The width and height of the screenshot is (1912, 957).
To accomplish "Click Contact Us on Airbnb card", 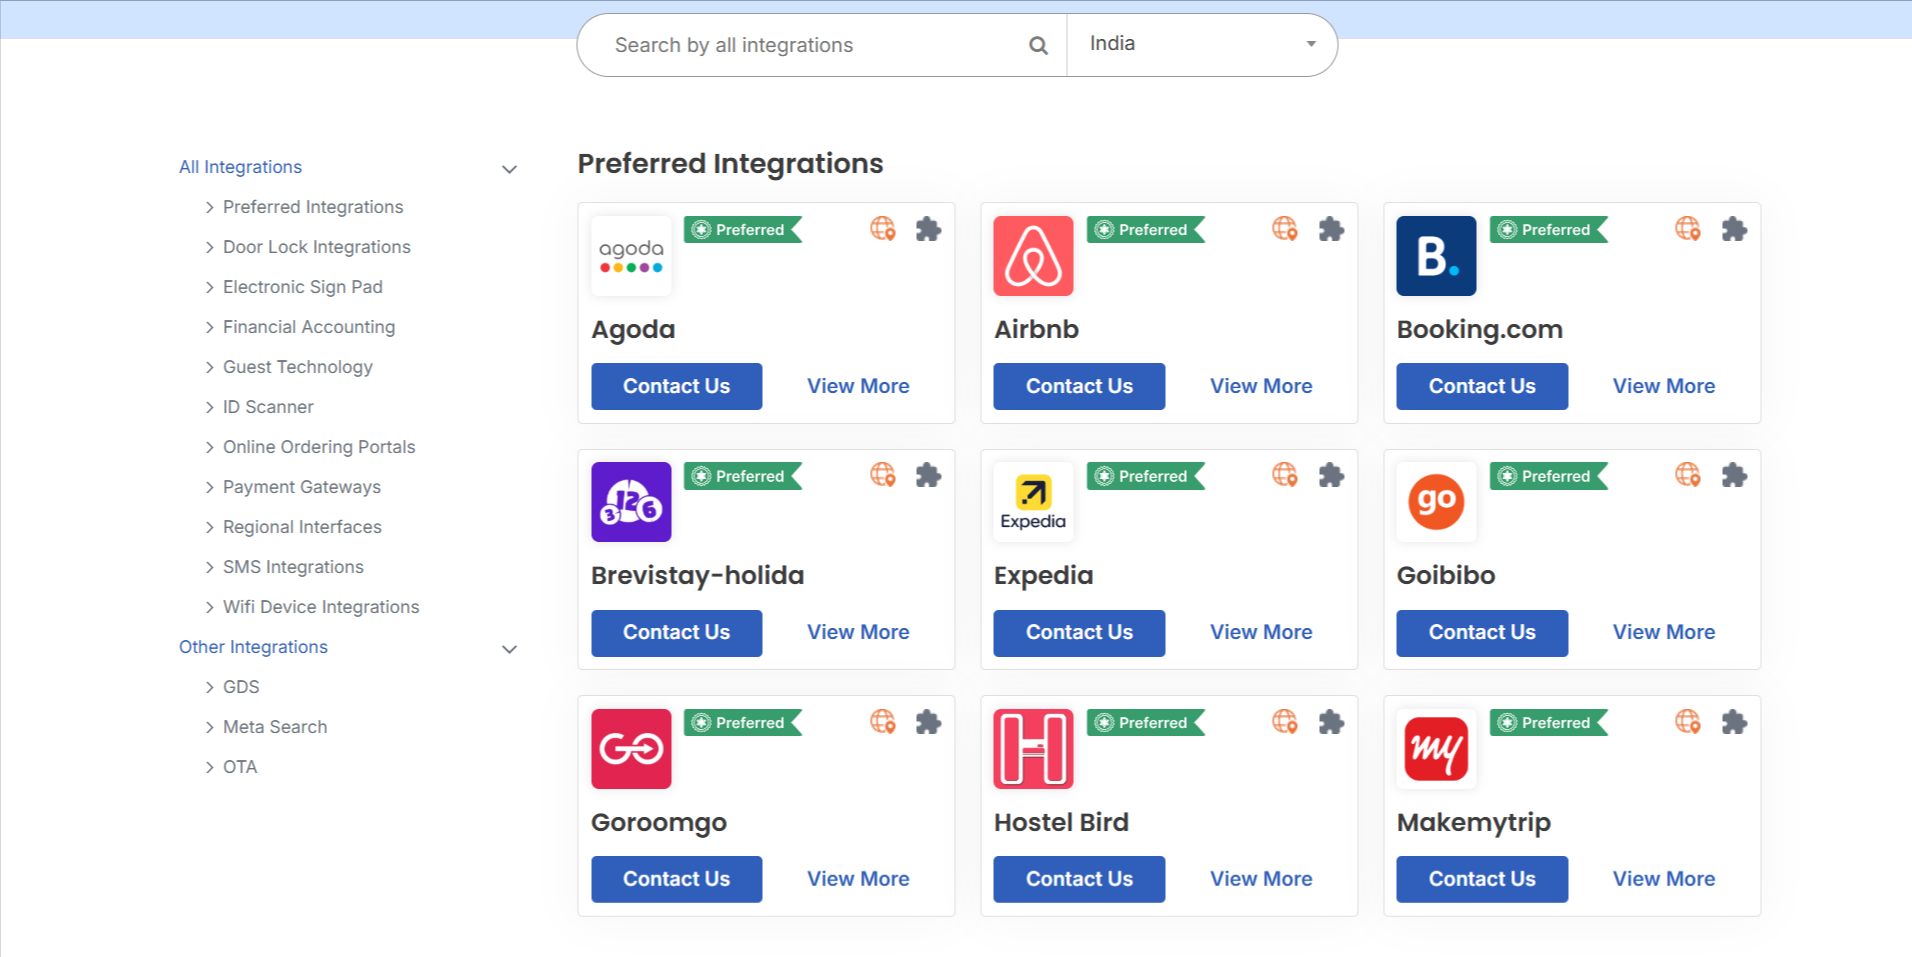I will click(1079, 386).
